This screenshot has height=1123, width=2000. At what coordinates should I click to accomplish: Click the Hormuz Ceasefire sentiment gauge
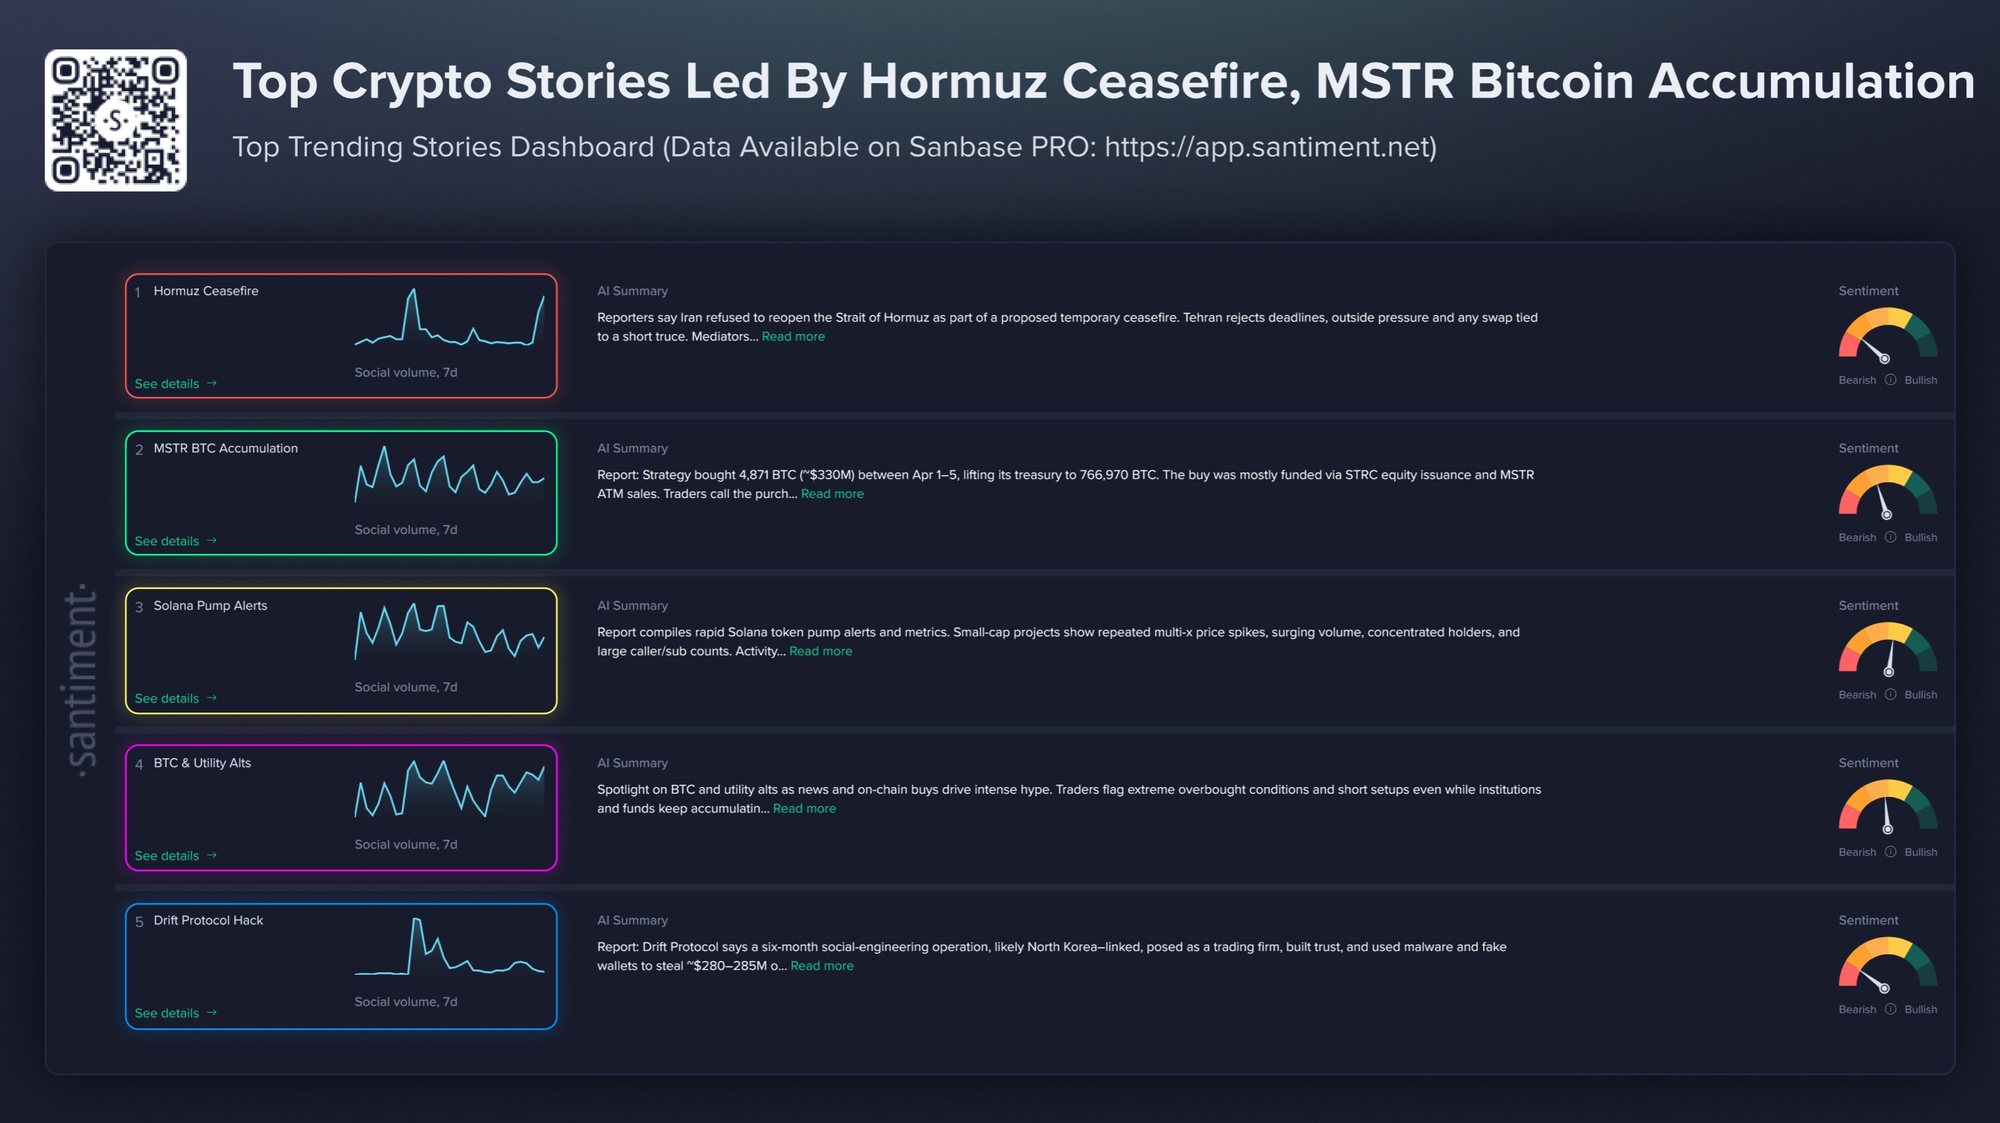click(x=1887, y=335)
